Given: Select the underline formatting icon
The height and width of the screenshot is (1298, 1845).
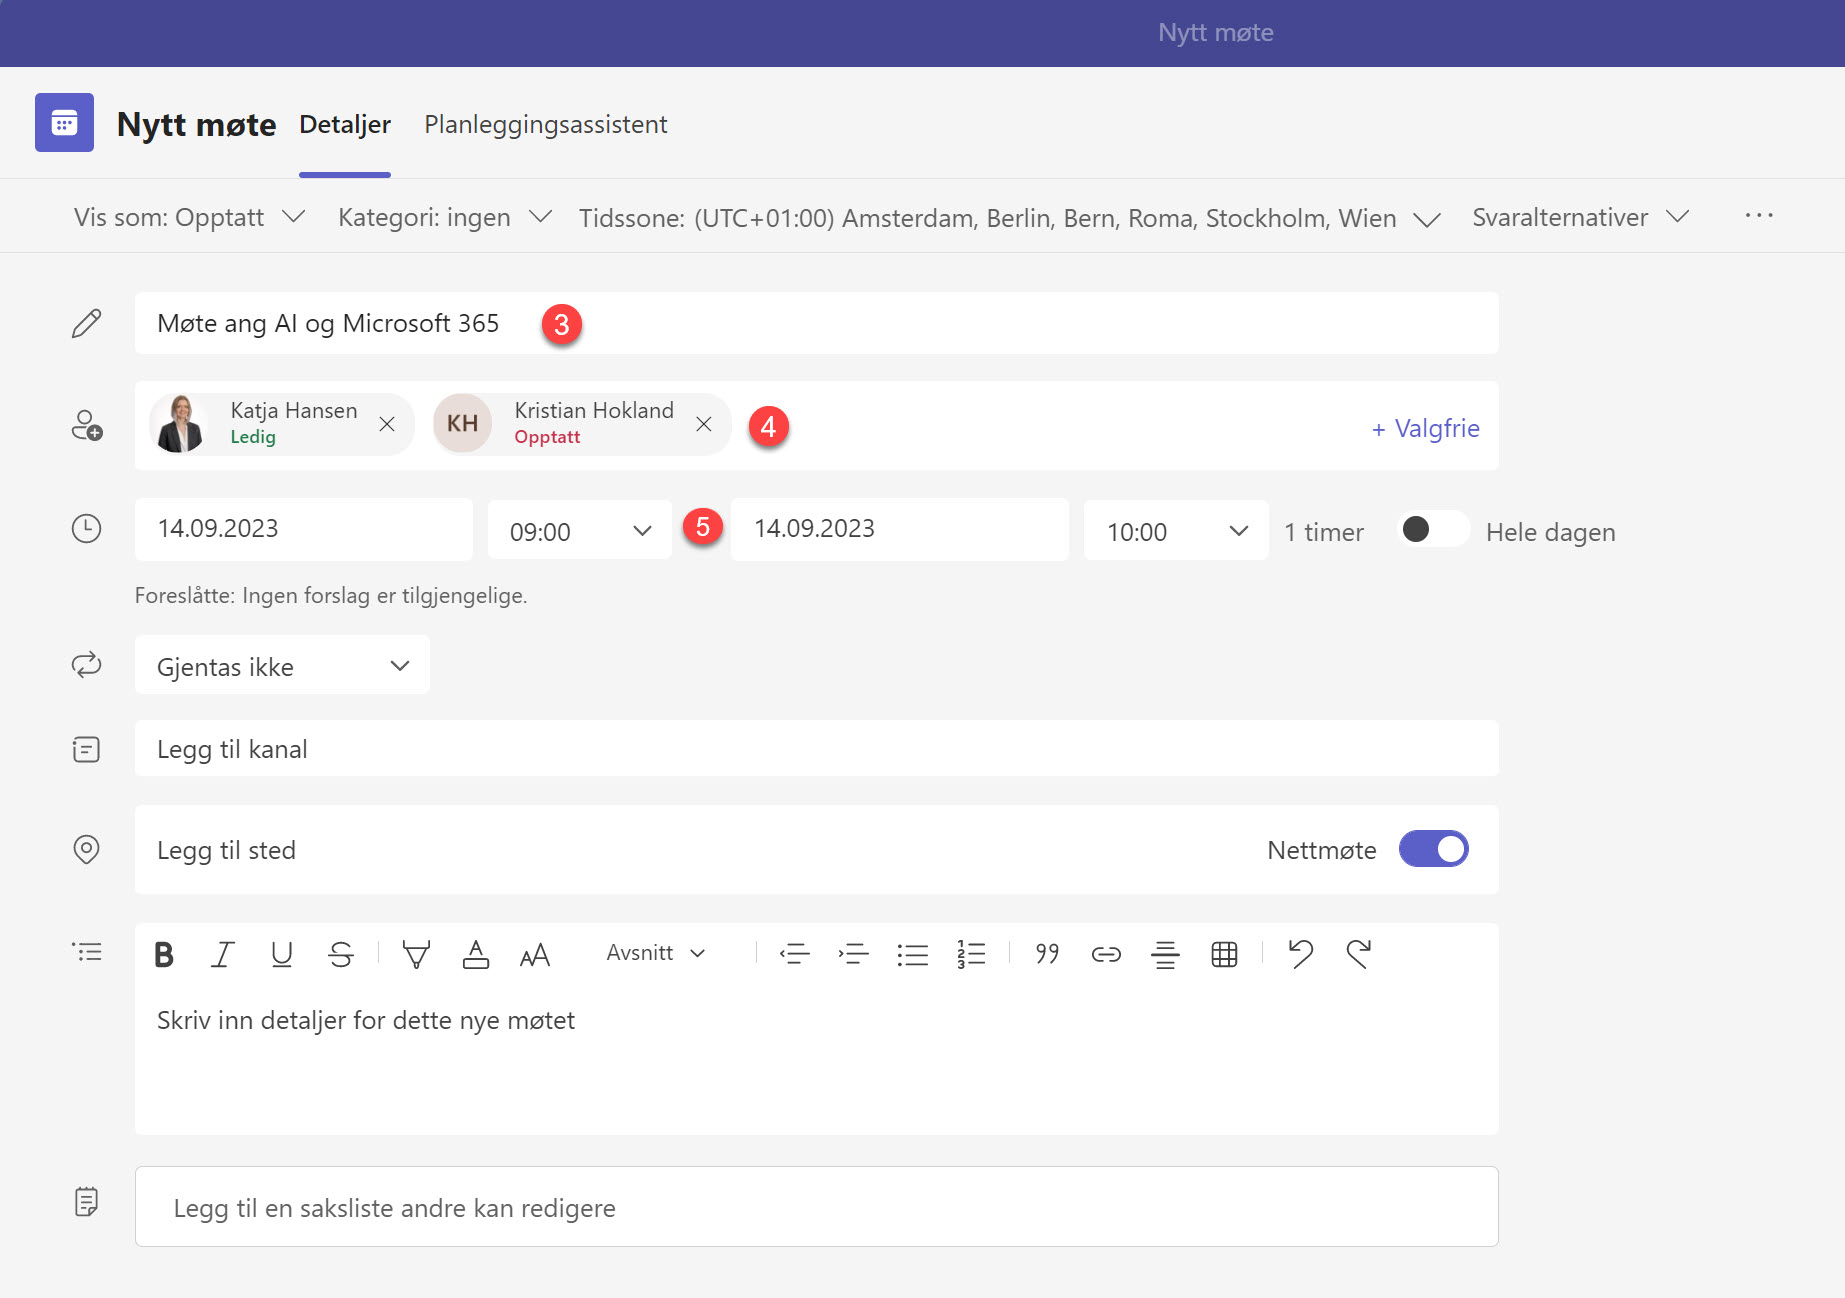Looking at the screenshot, I should click(281, 953).
